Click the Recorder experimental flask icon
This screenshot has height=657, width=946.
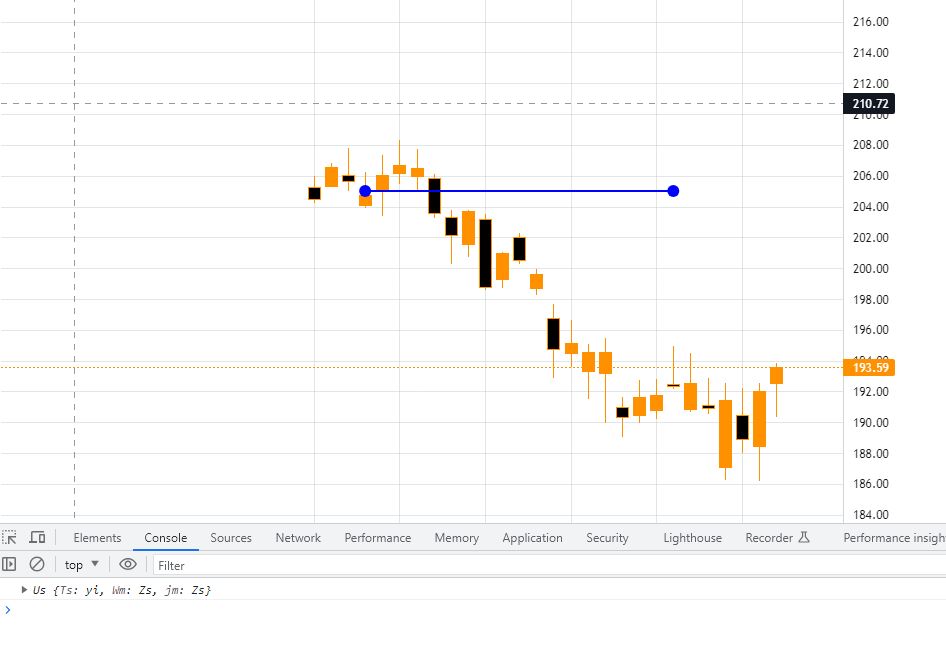(802, 537)
